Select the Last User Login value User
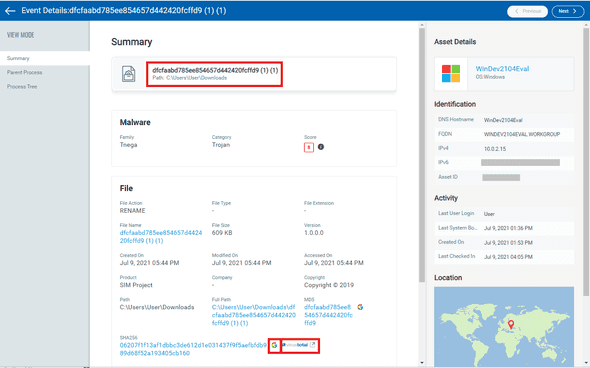This screenshot has width=590, height=368. 489,214
